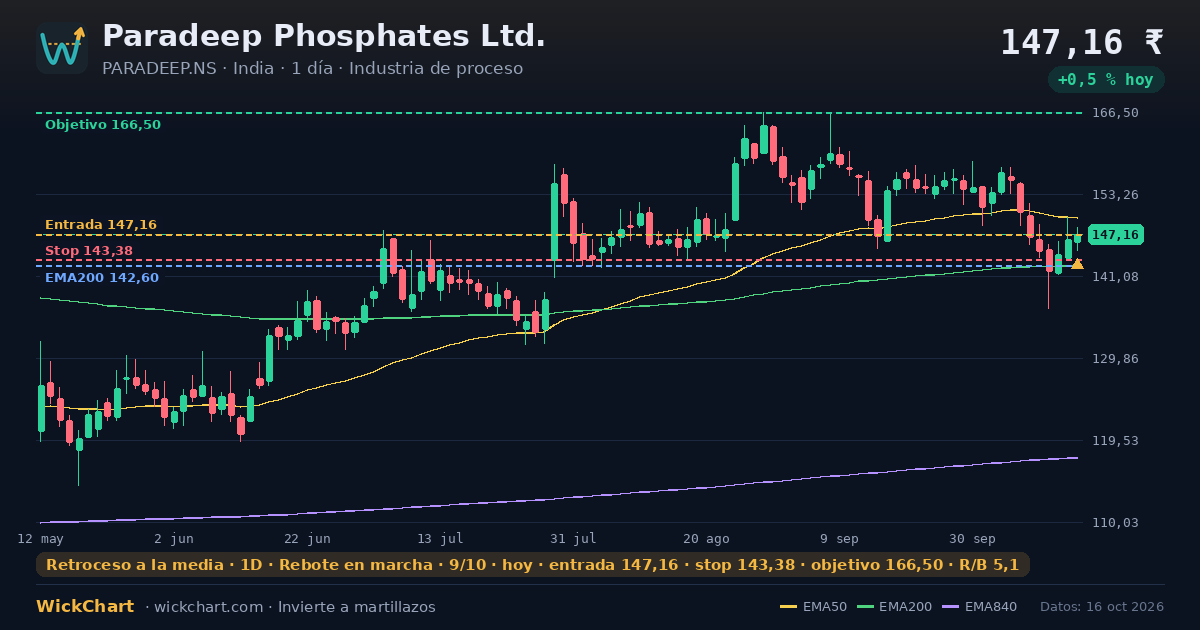The width and height of the screenshot is (1200, 630).
Task: Click the EMA840 legend entry
Action: pyautogui.click(x=978, y=607)
